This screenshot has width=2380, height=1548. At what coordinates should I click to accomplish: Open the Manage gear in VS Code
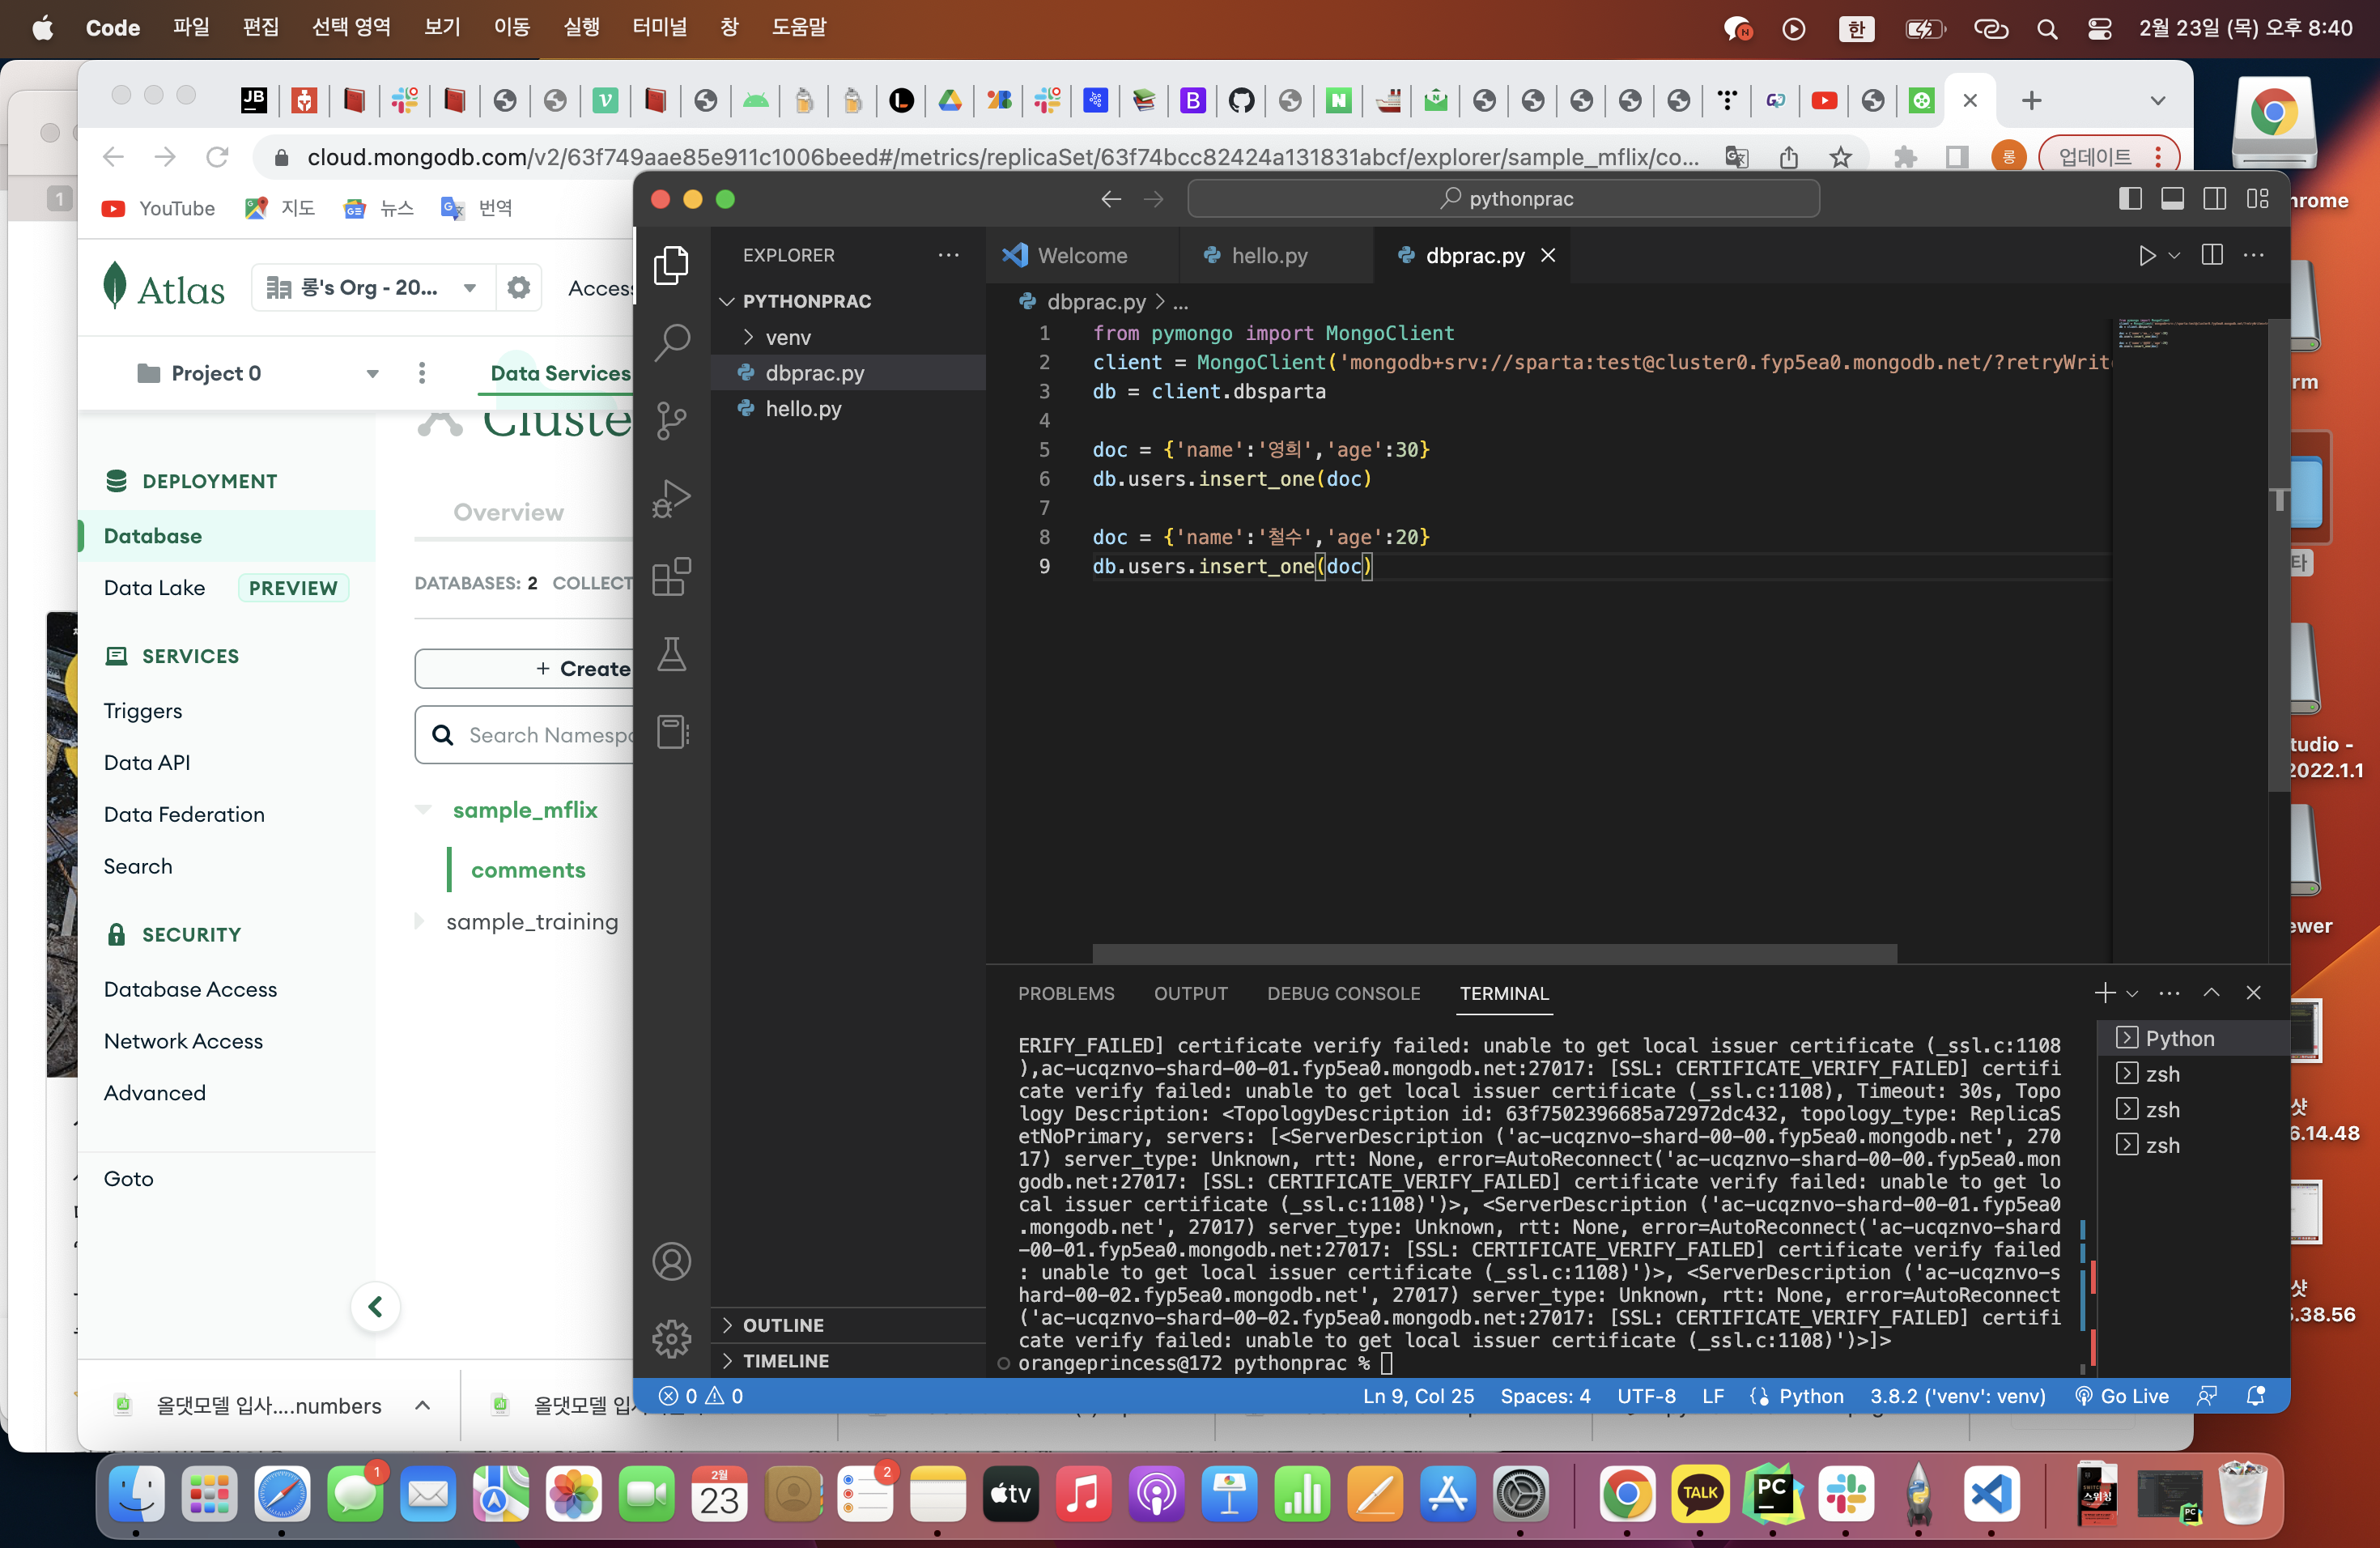pyautogui.click(x=671, y=1338)
